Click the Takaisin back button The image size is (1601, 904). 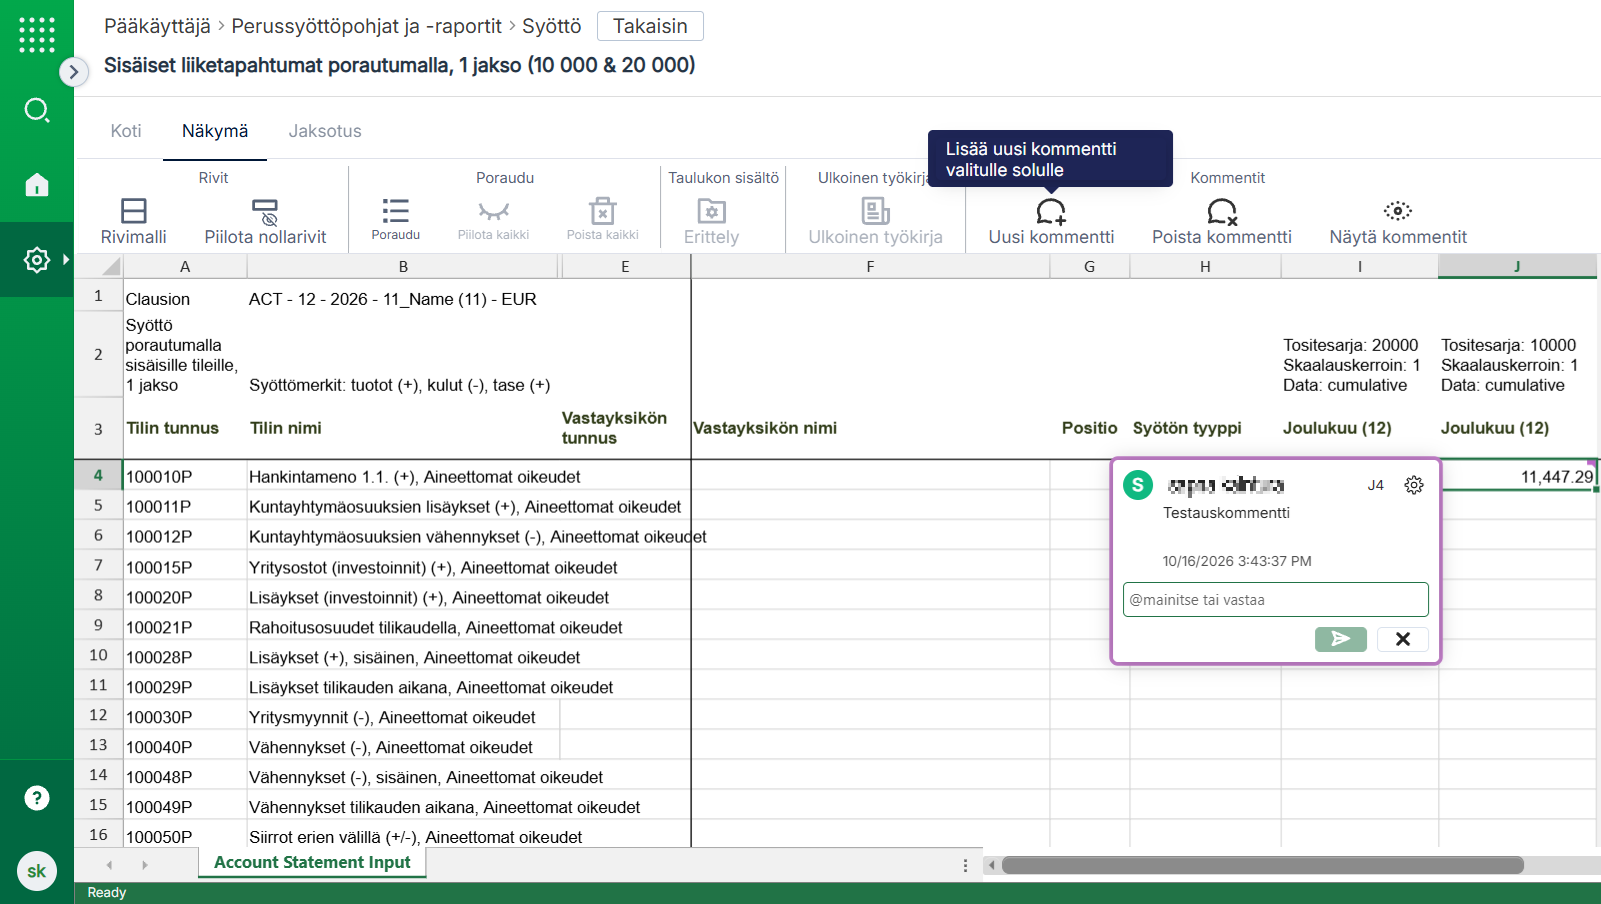pyautogui.click(x=650, y=26)
